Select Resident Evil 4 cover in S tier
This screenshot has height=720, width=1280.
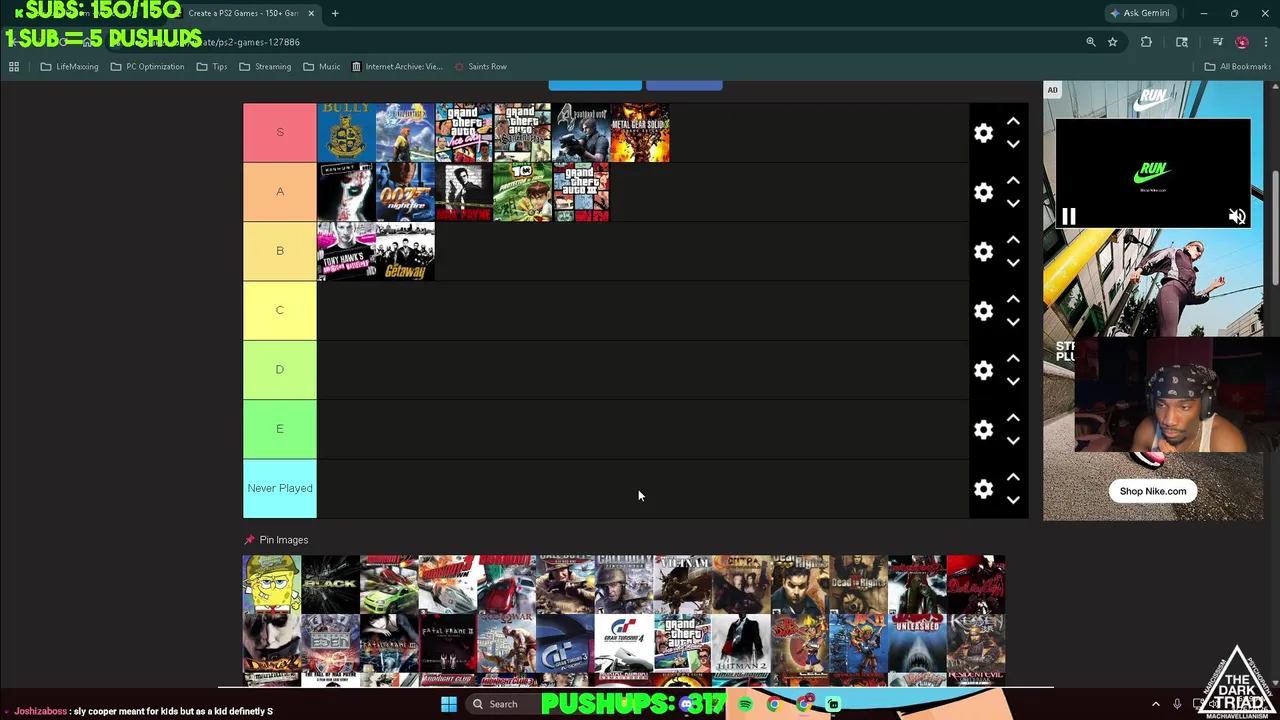[581, 132]
